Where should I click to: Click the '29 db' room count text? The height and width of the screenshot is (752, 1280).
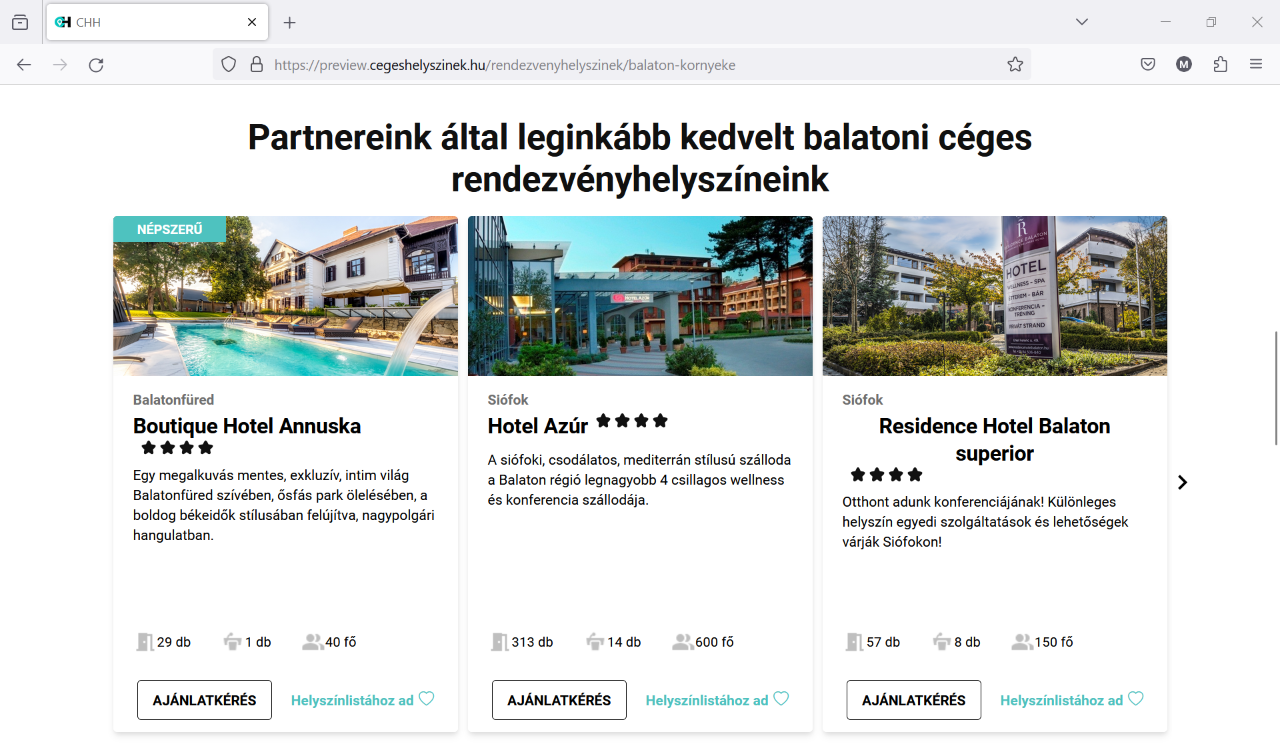pos(174,642)
